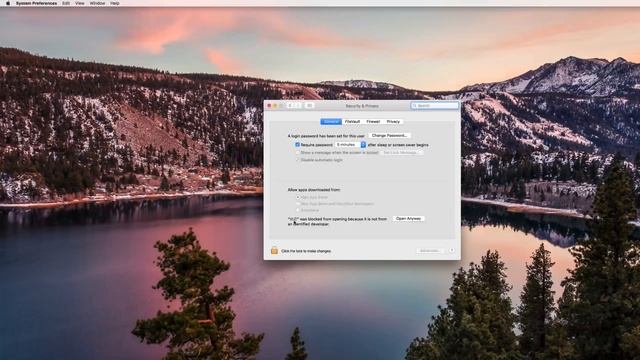The width and height of the screenshot is (640, 360).
Task: Switch to the Privacy tab
Action: 393,122
